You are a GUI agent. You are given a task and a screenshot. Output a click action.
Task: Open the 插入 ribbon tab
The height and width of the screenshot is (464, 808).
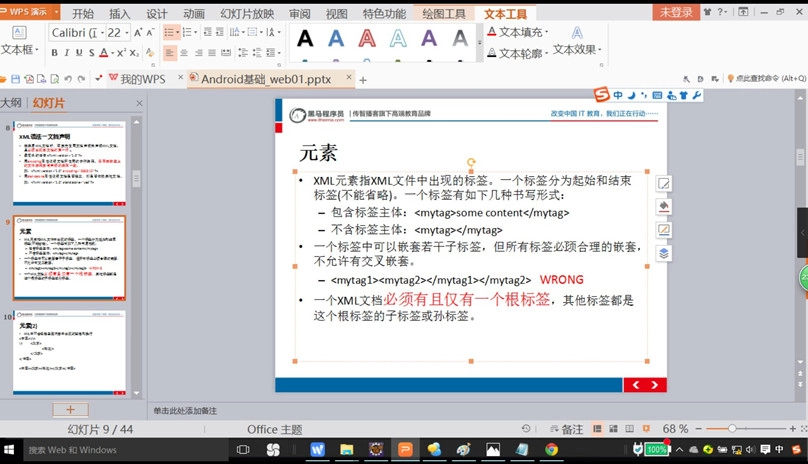[x=120, y=13]
